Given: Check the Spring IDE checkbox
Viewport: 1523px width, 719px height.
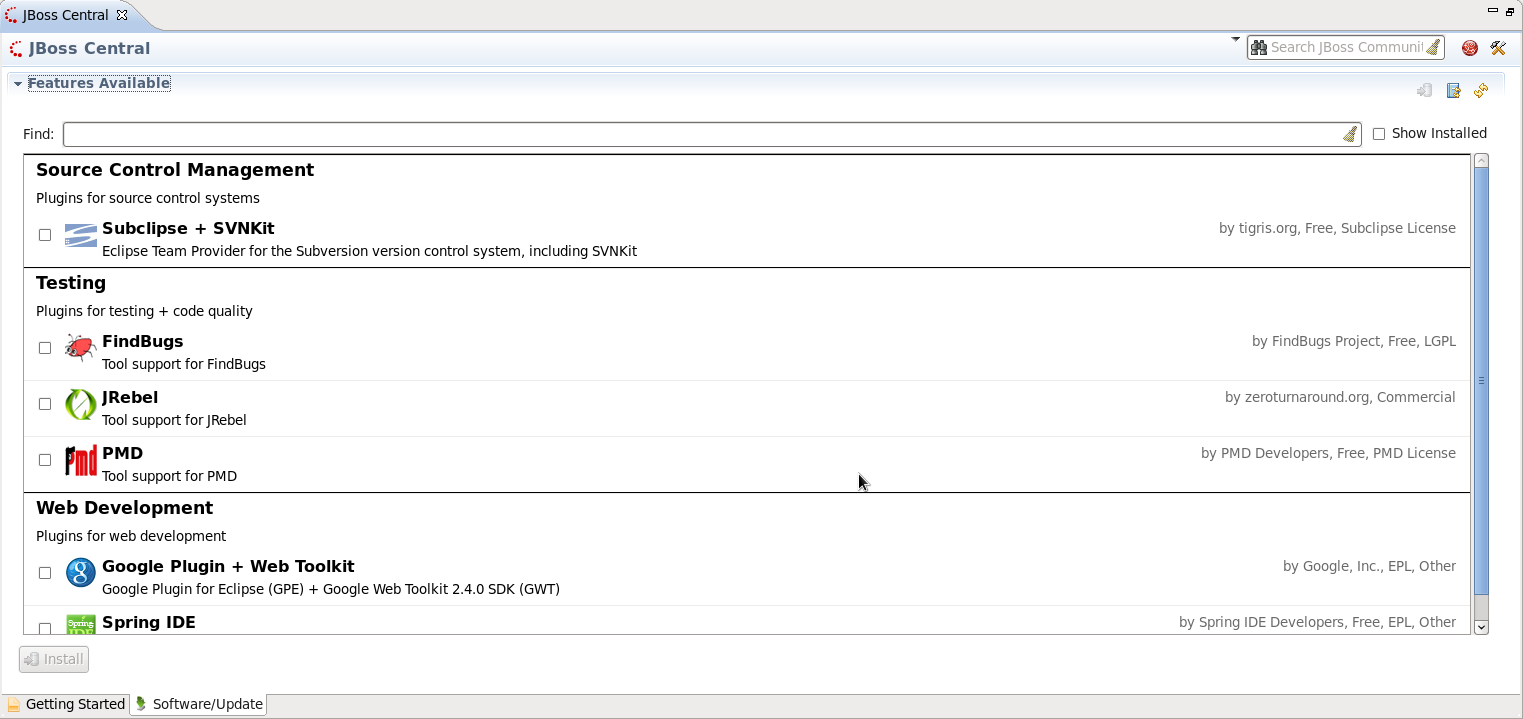Looking at the screenshot, I should 45,628.
